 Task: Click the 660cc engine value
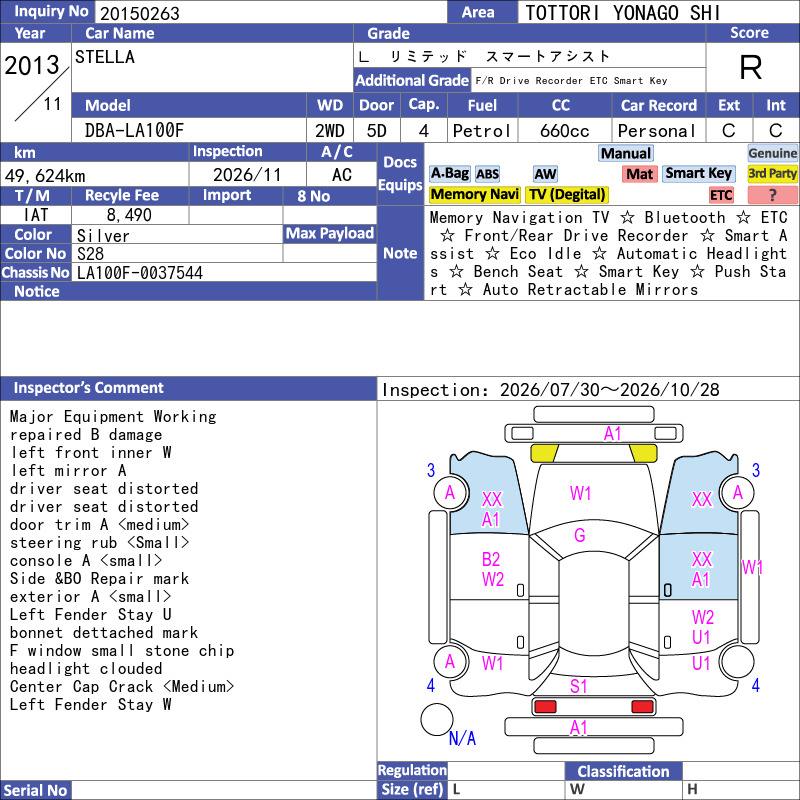pyautogui.click(x=564, y=131)
